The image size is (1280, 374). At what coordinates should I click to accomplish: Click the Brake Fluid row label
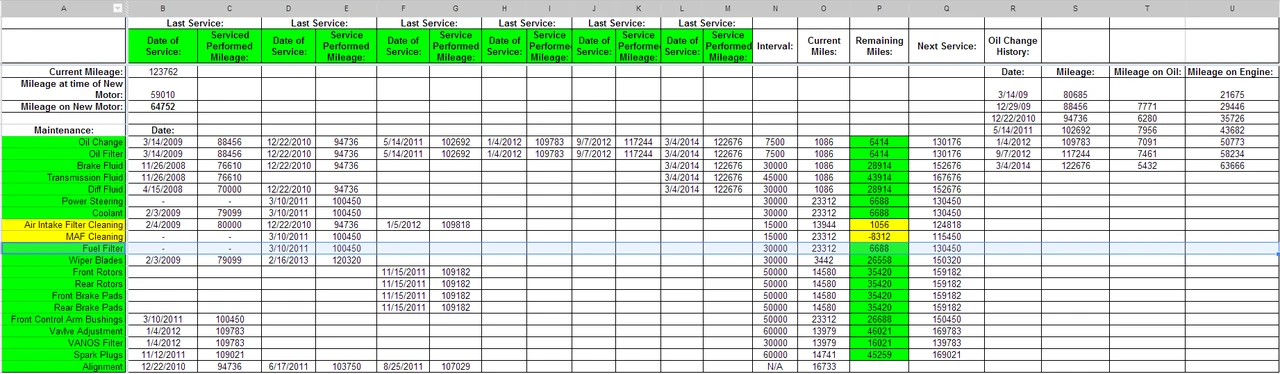64,166
